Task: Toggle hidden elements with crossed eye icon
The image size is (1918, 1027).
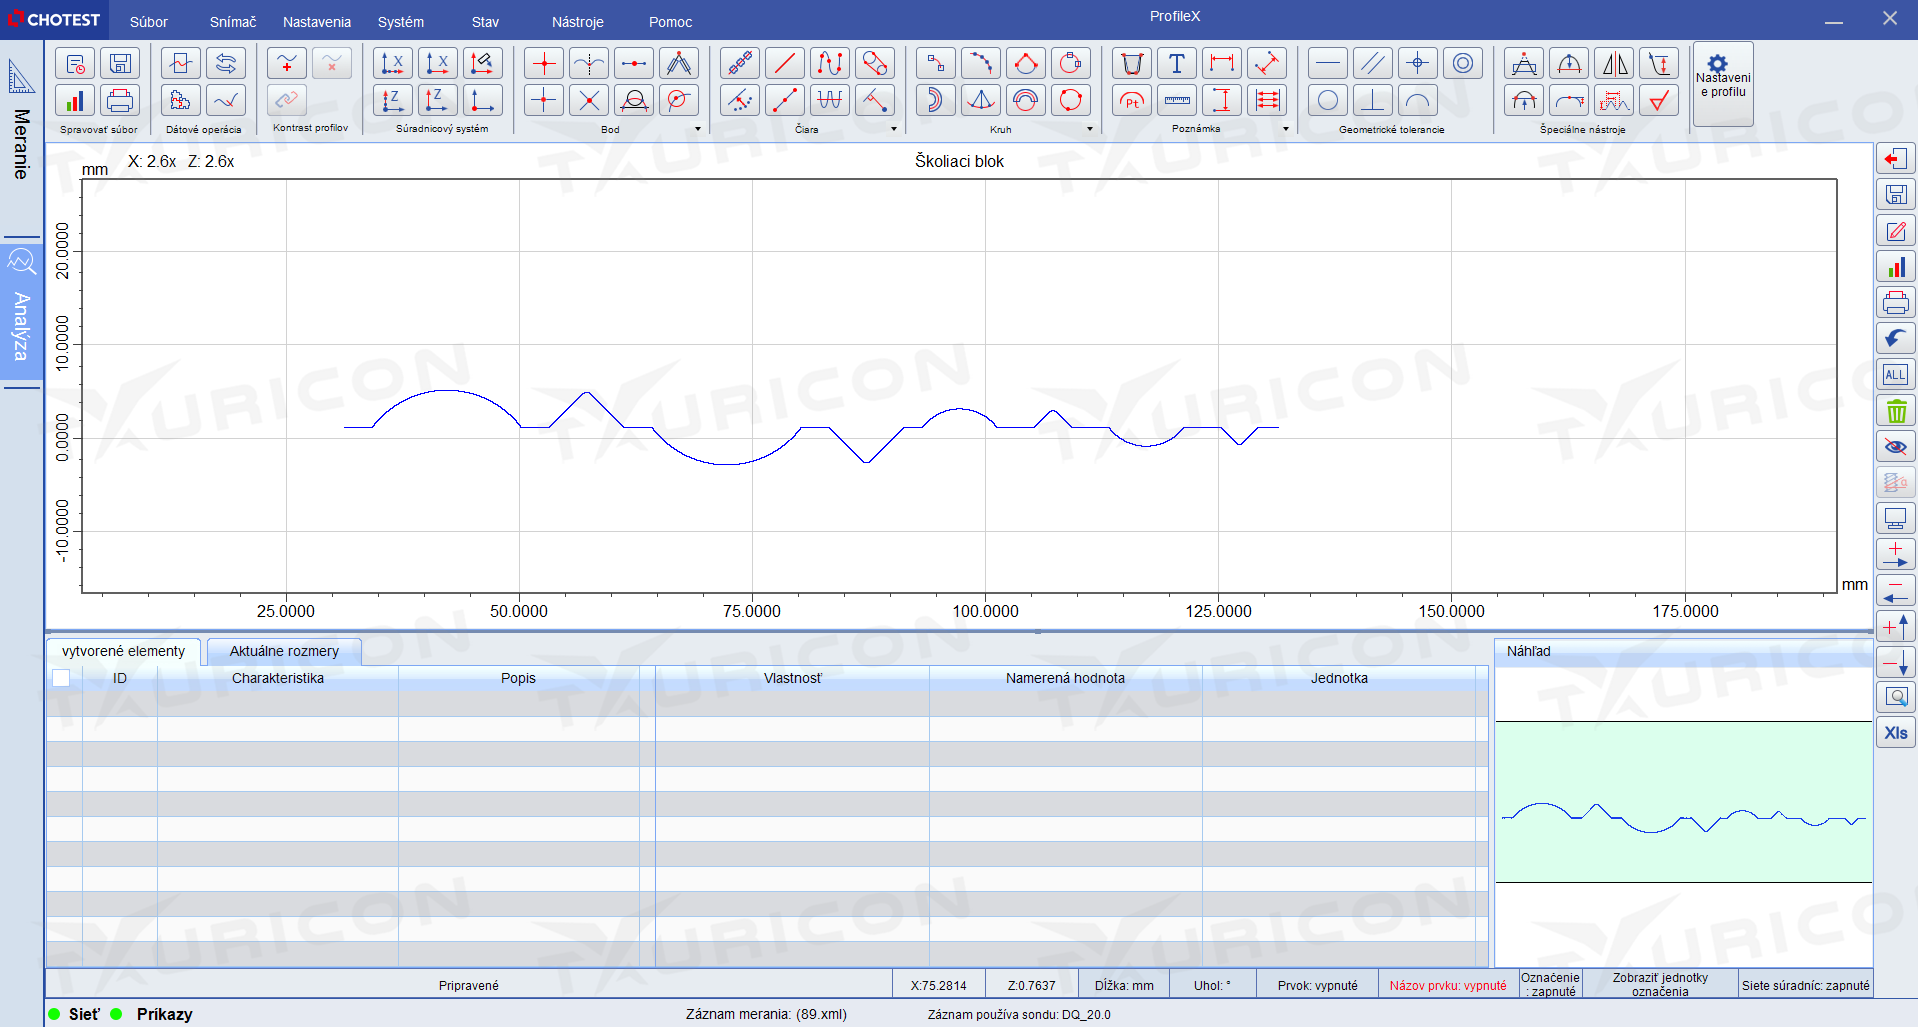Action: (1895, 447)
